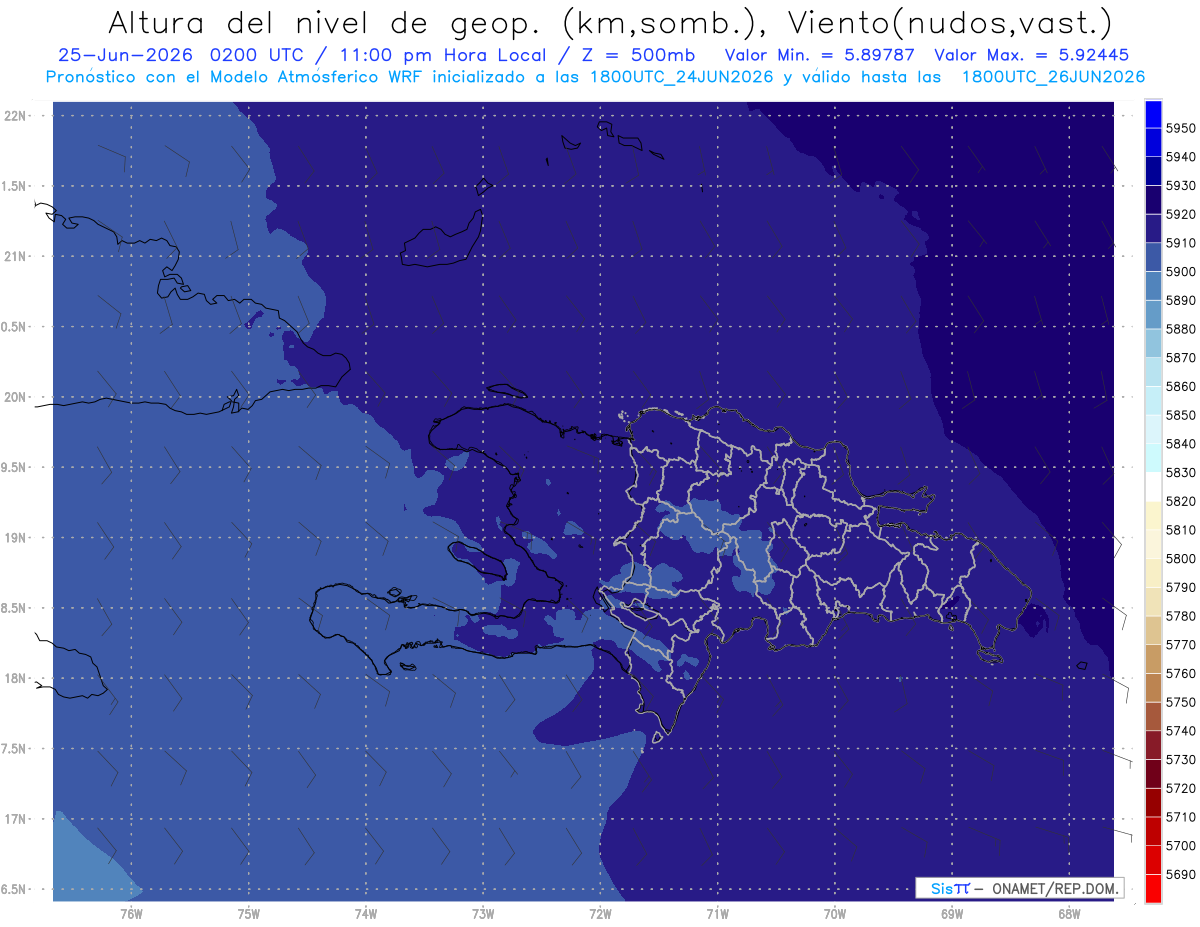Click the 5820 colorbar label
The image size is (1200, 927).
[x=1180, y=501]
